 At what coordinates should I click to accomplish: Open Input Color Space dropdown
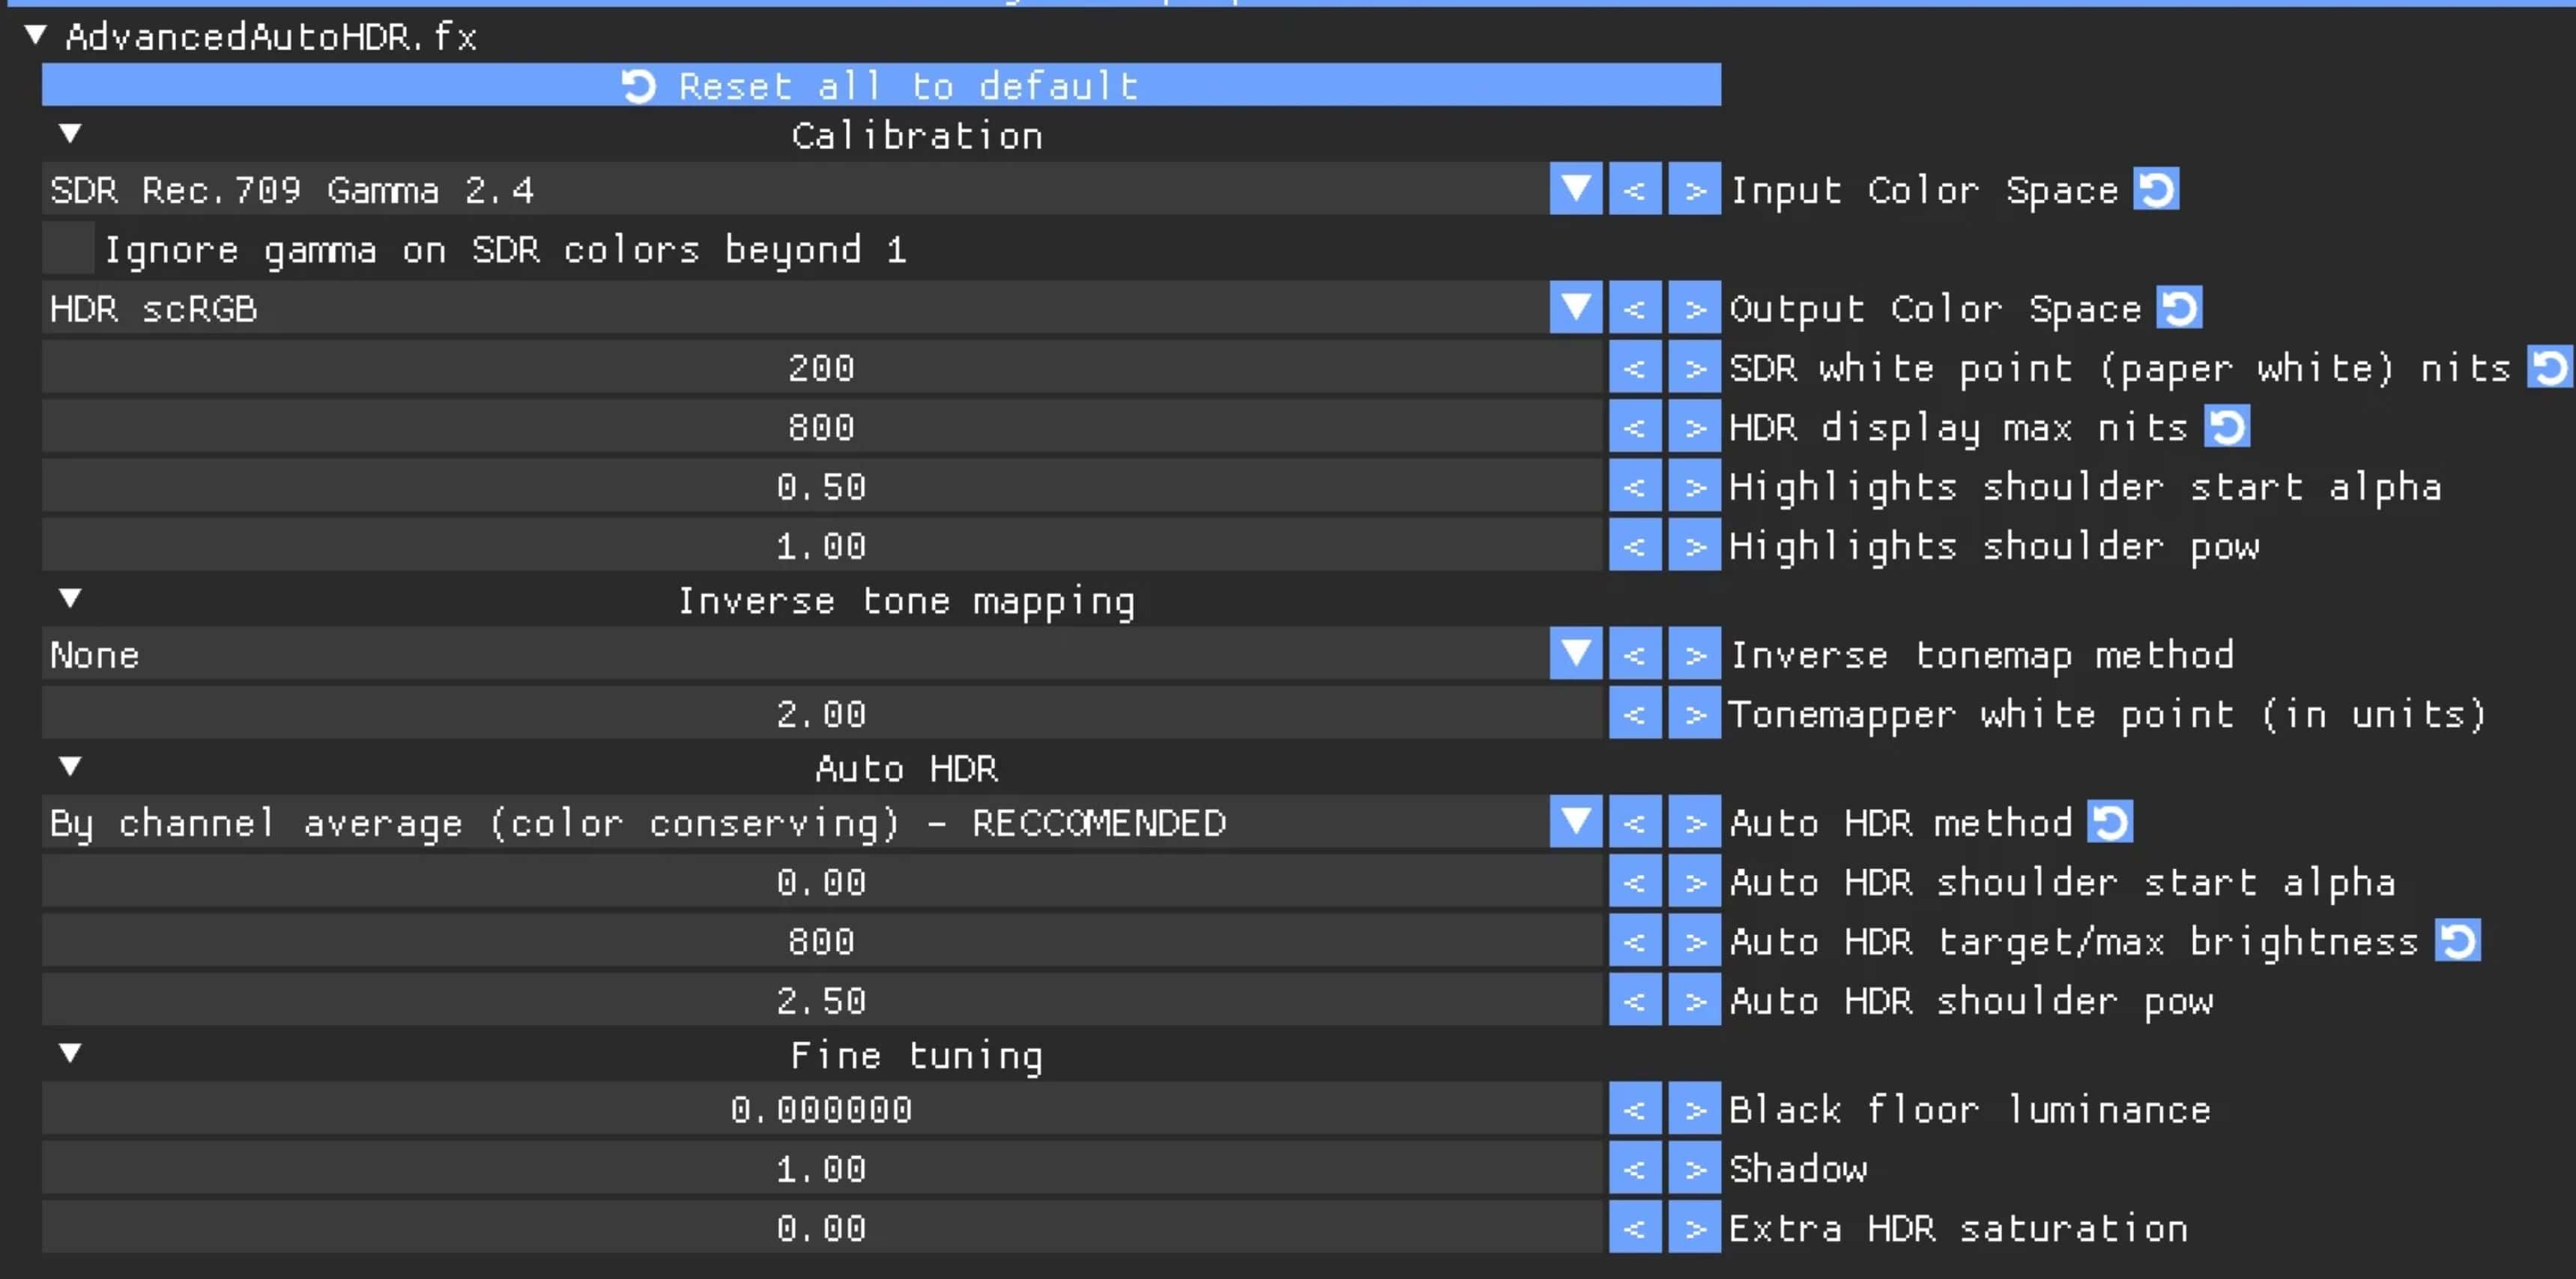click(1575, 189)
